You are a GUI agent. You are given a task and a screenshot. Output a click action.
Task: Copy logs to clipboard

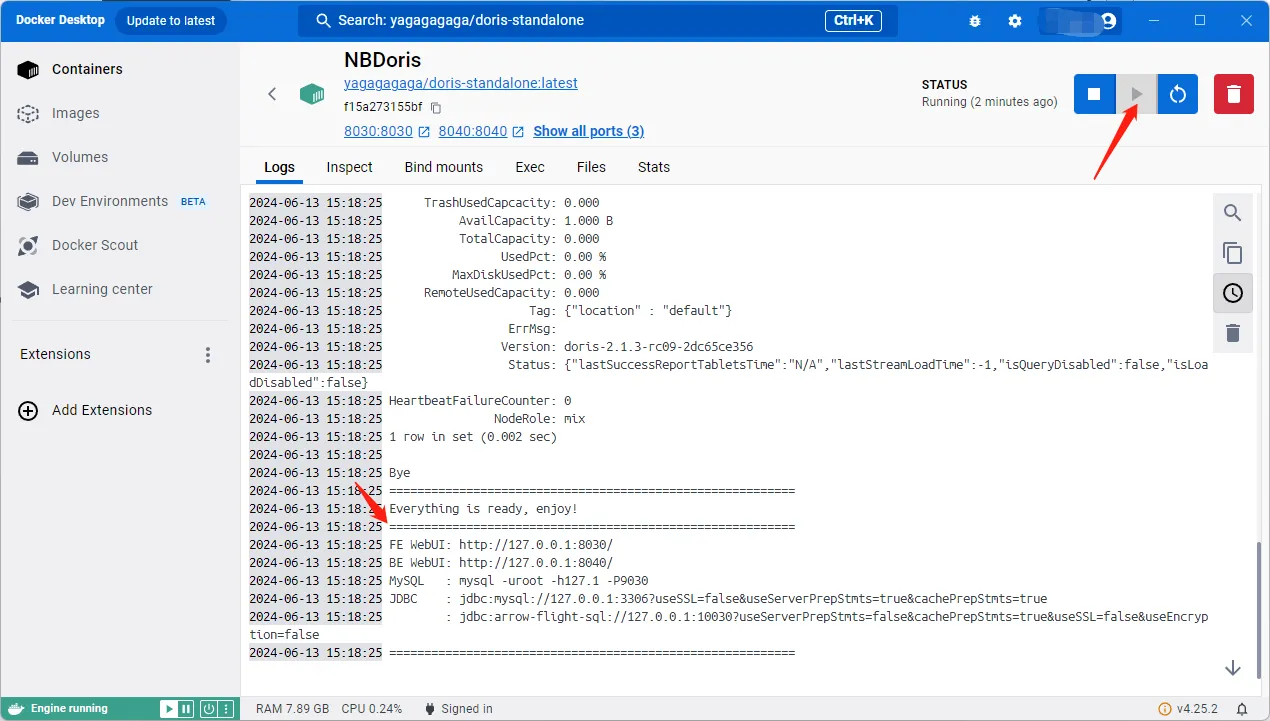click(1233, 253)
